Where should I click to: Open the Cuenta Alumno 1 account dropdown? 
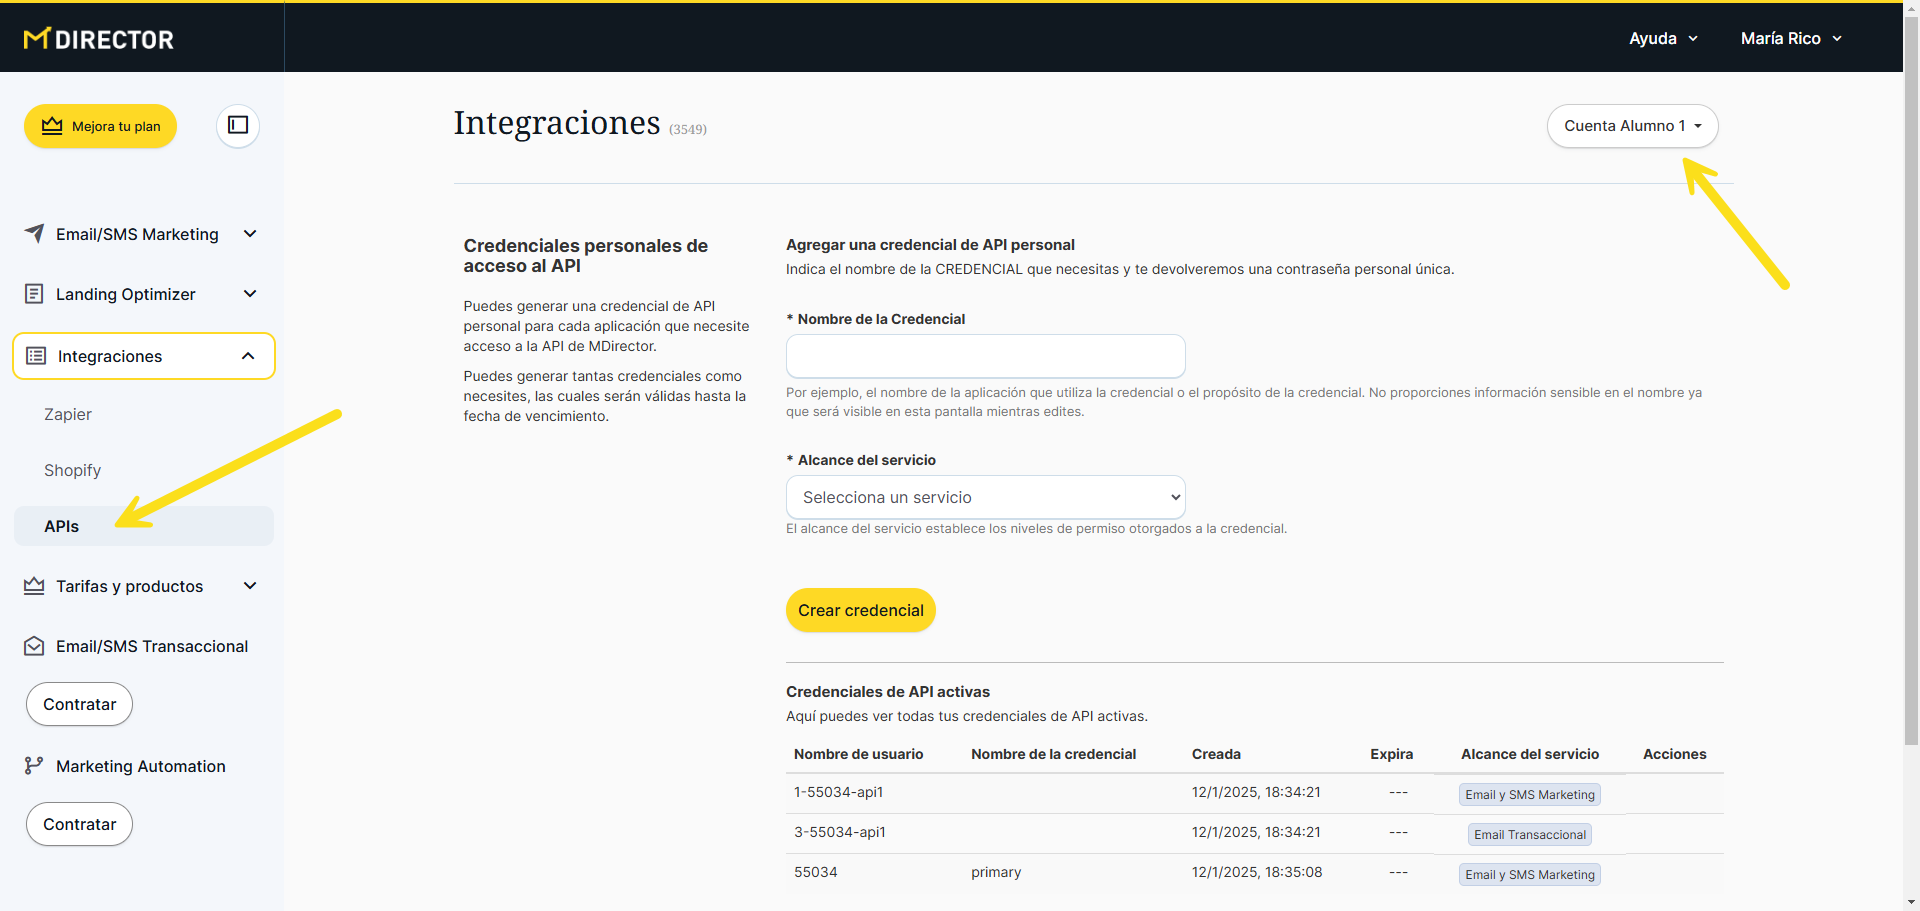(1632, 126)
